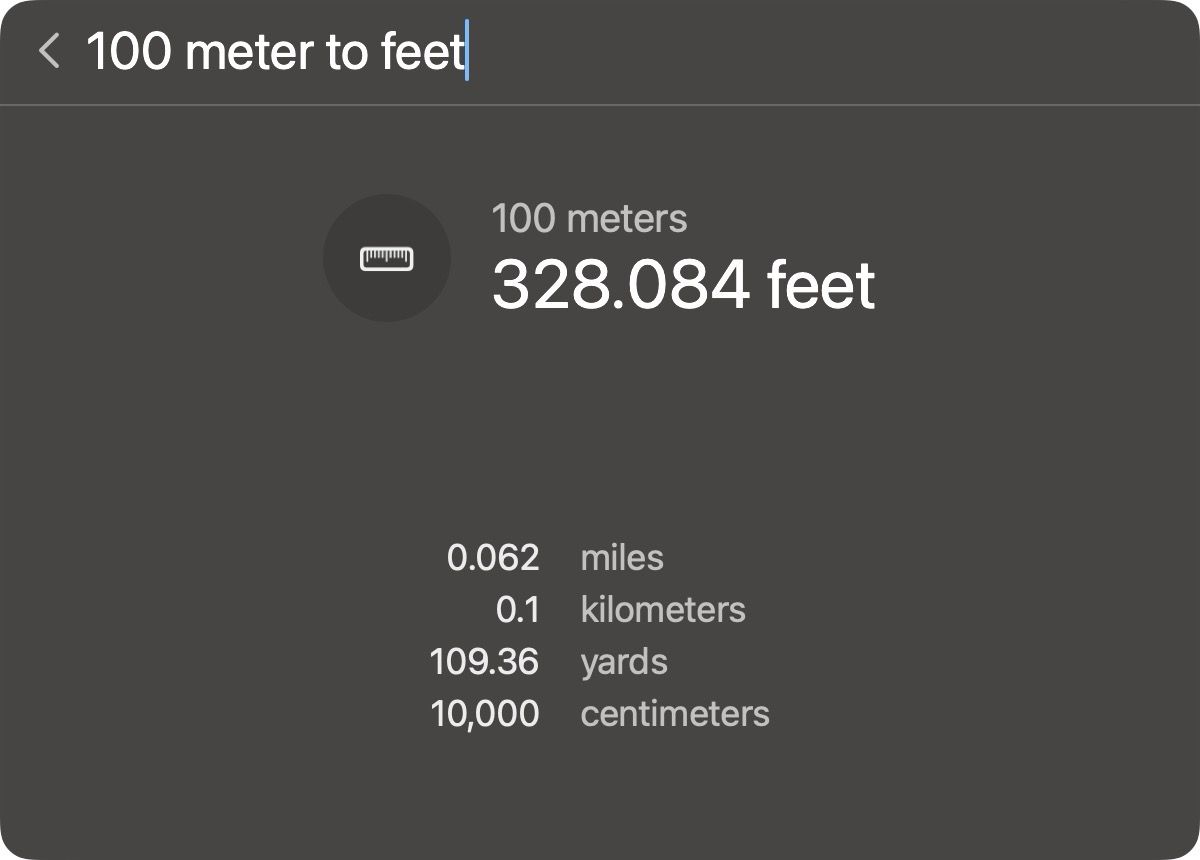
Task: Click the word "feet" in search query
Action: point(423,51)
